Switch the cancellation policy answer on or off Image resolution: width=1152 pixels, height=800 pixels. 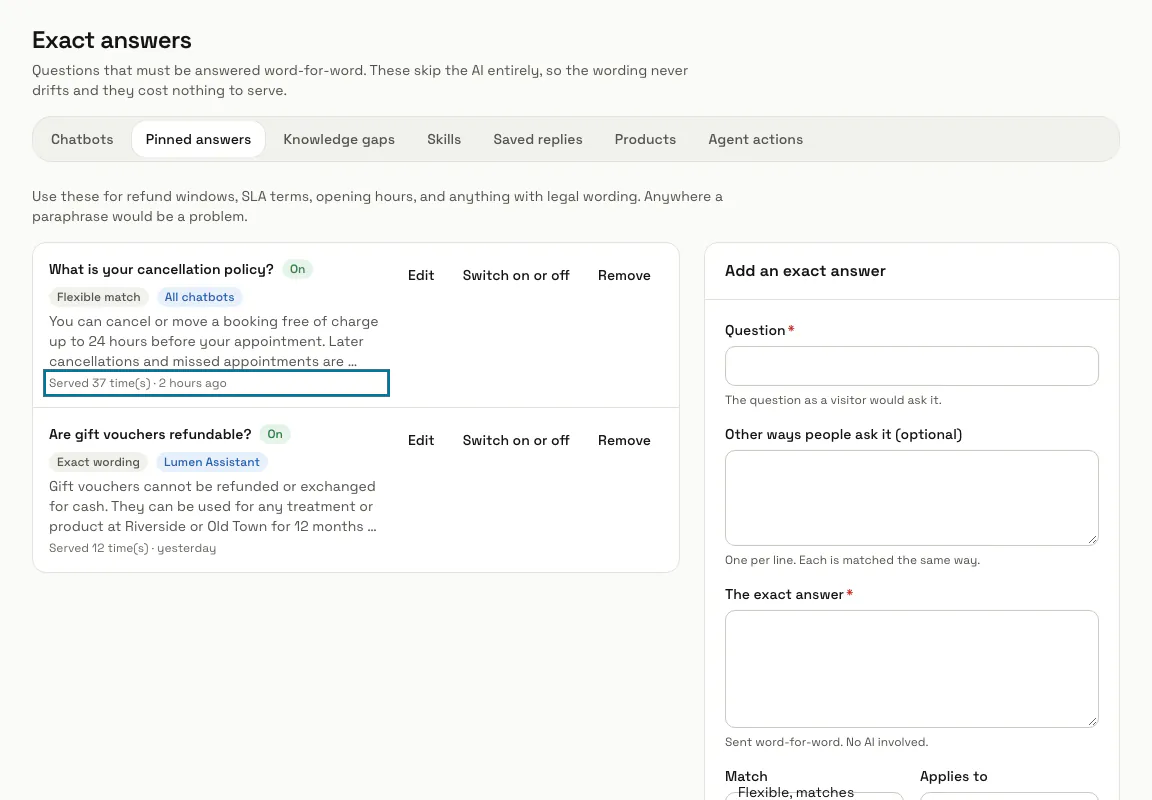pyautogui.click(x=516, y=275)
